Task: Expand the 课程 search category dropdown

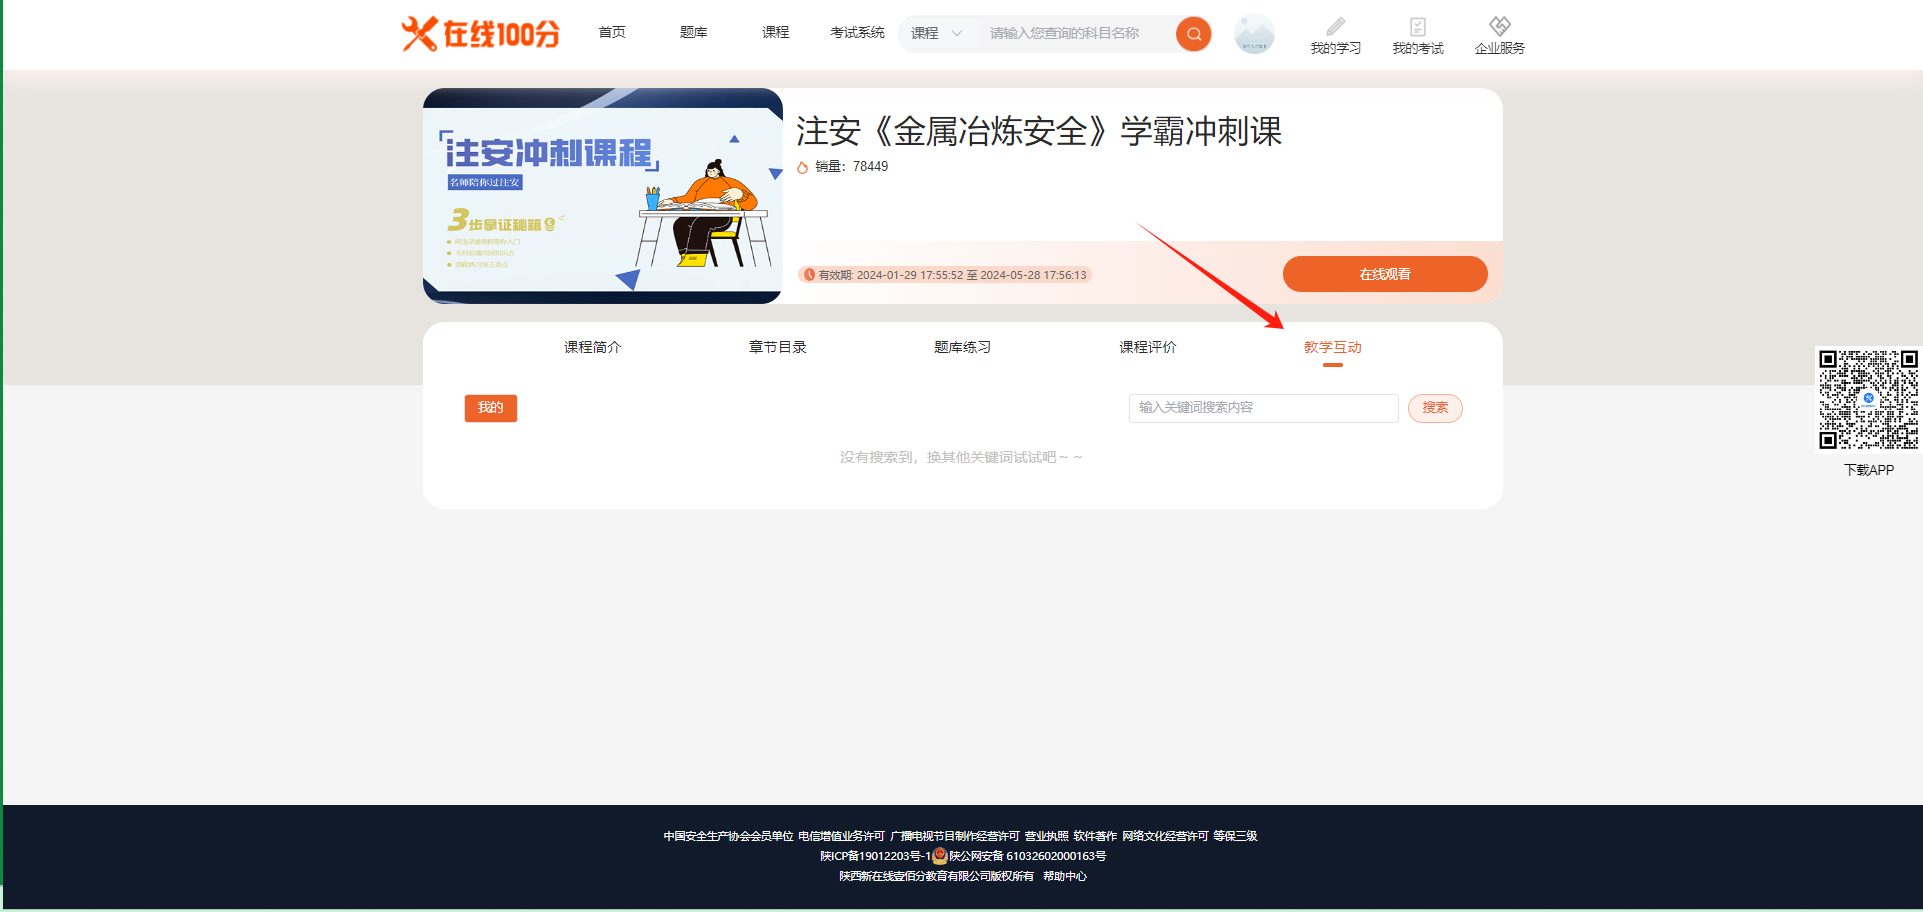Action: (x=936, y=33)
